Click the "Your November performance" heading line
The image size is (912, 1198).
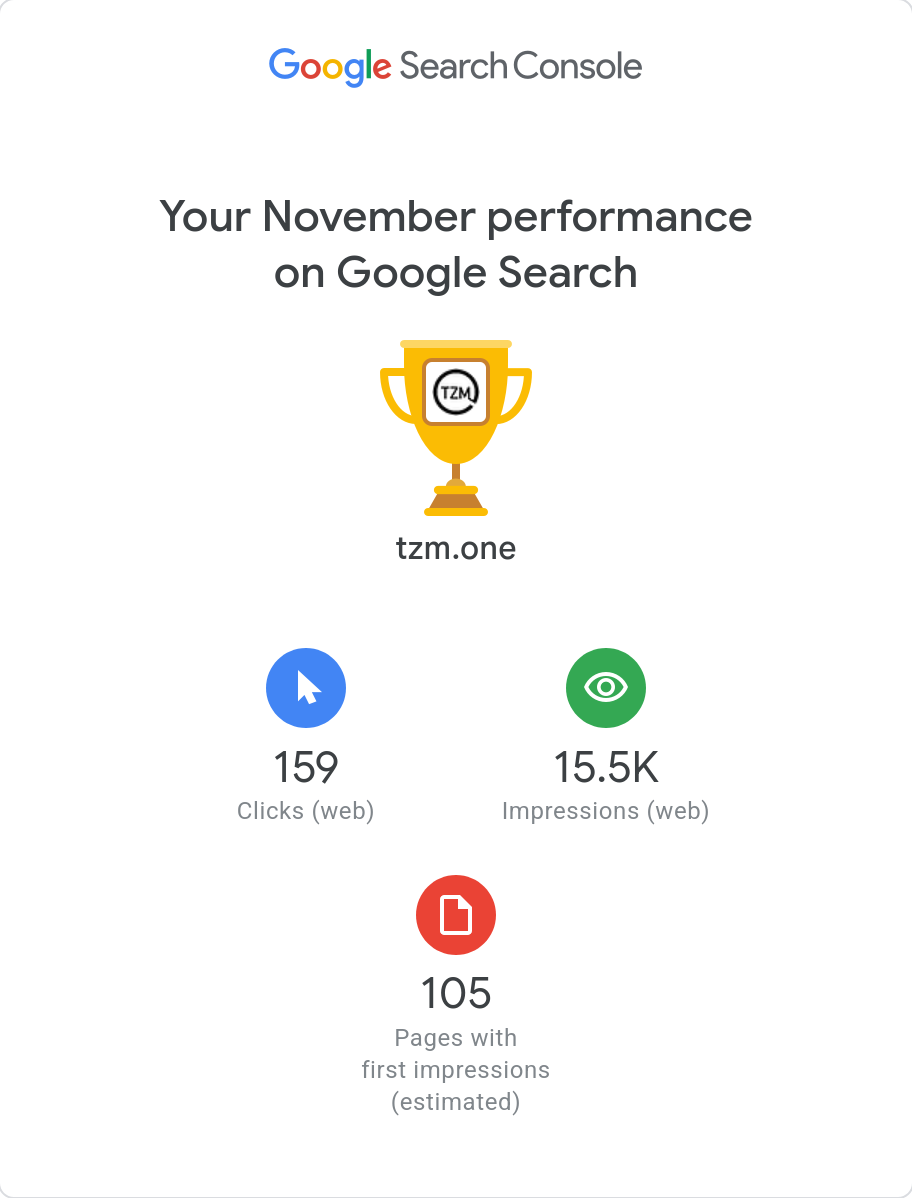(x=456, y=216)
